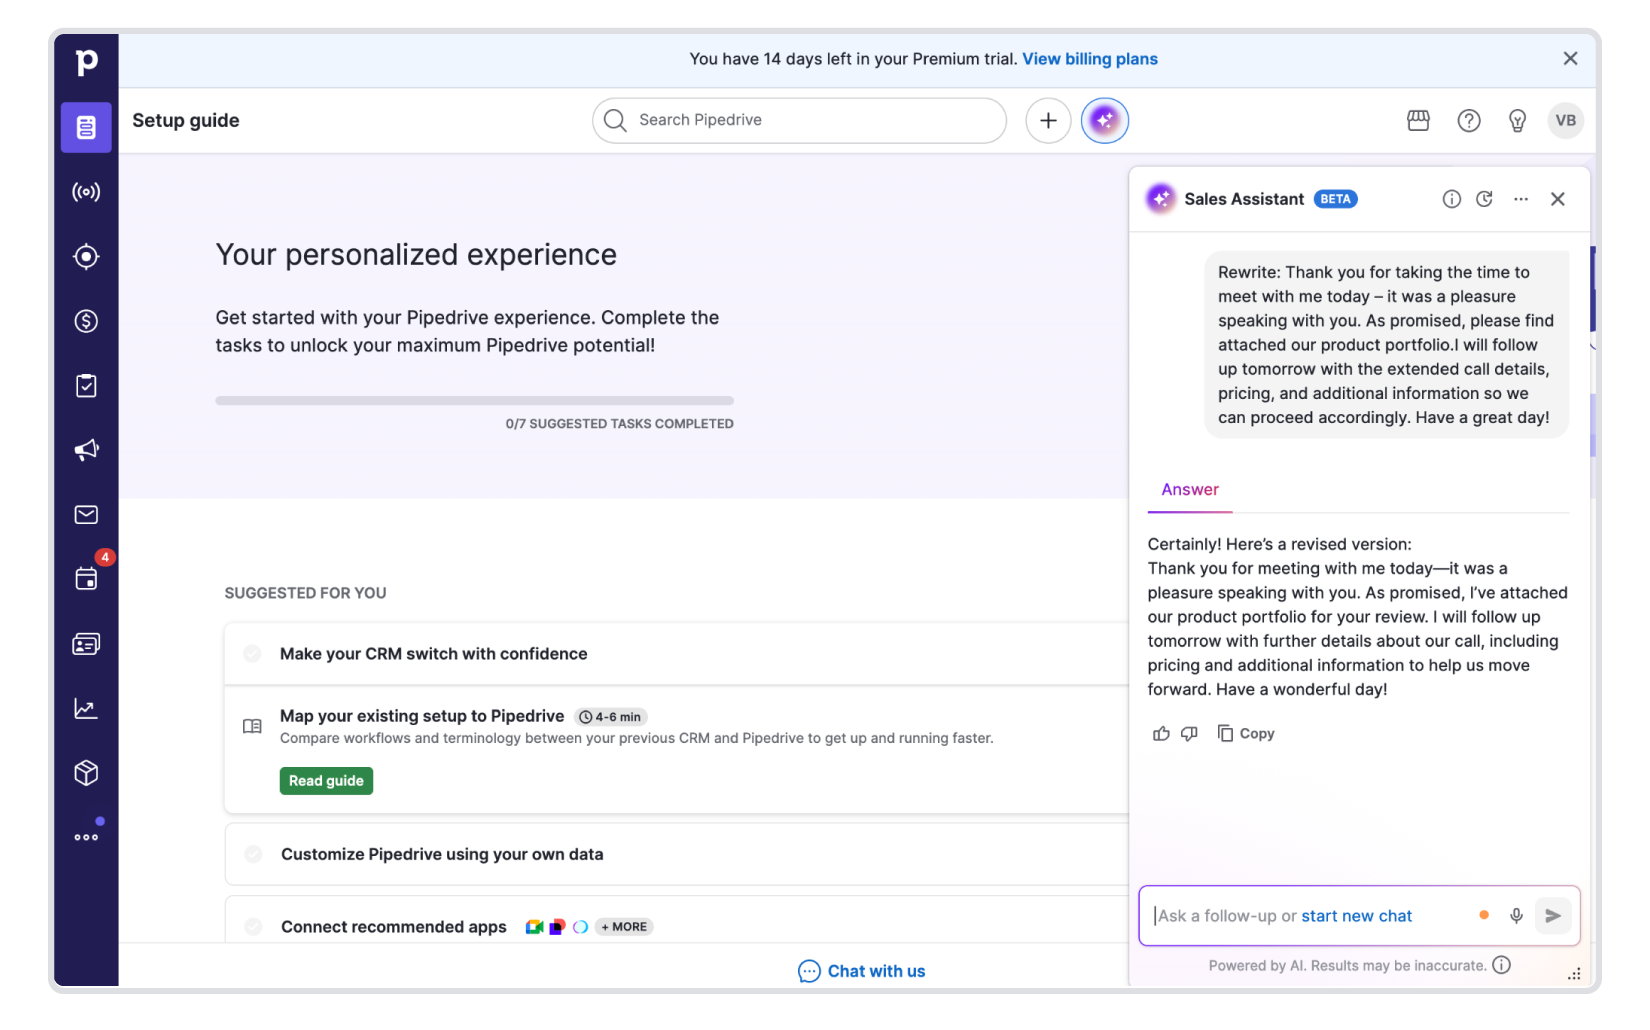Open the Products cube icon in sidebar
Image resolution: width=1650 pixels, height=1030 pixels.
point(86,773)
